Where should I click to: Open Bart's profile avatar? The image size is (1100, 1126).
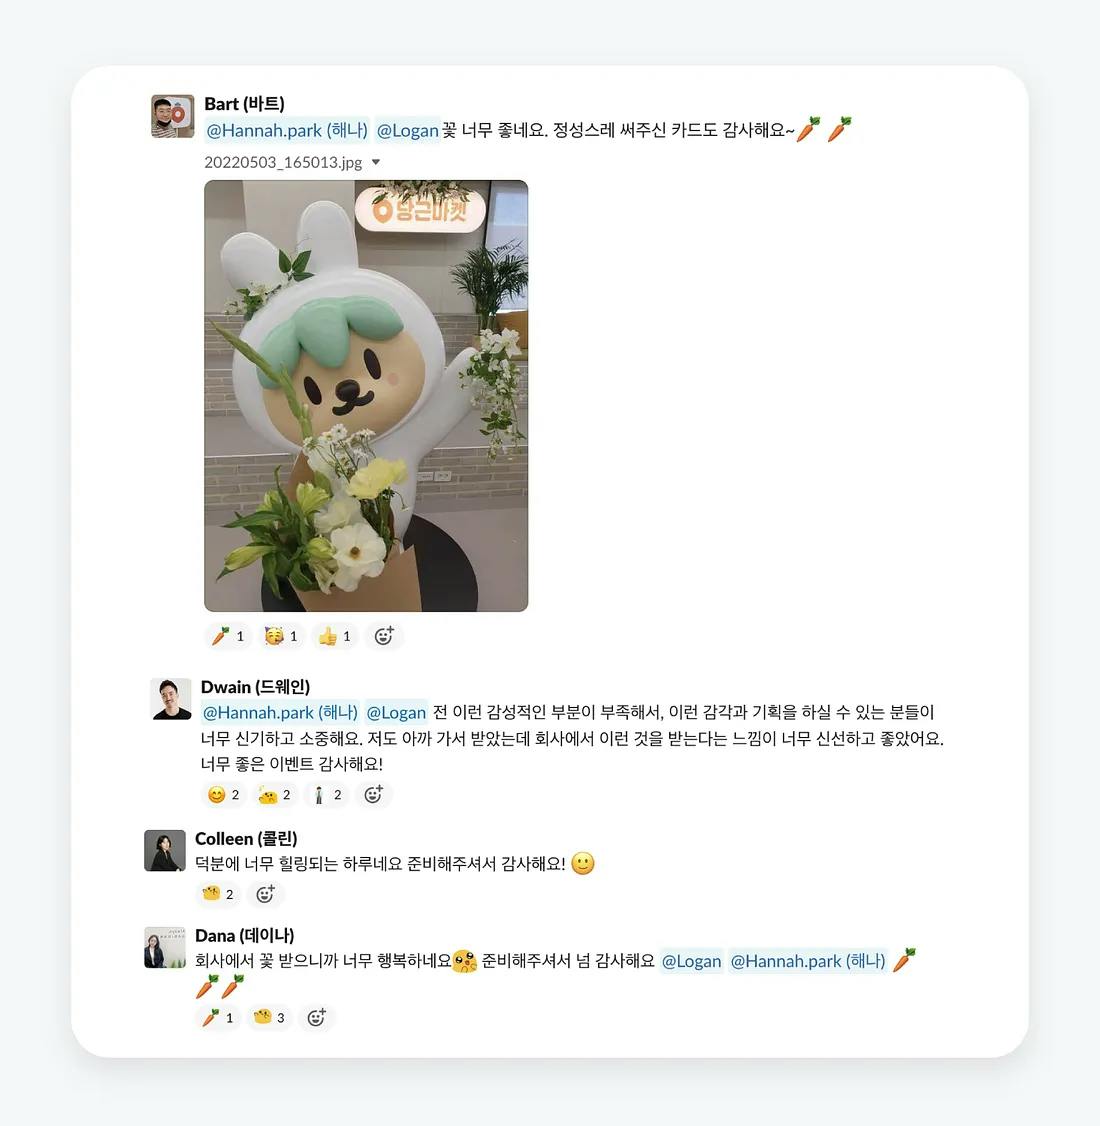[172, 116]
